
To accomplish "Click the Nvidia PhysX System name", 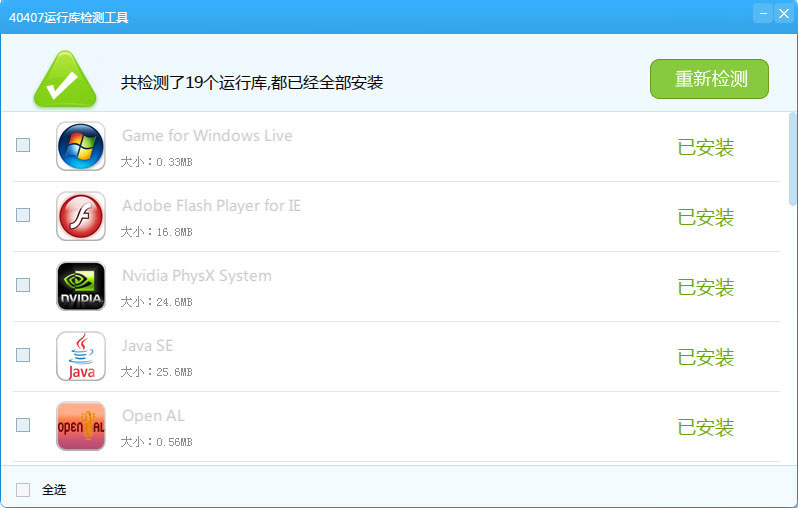I will (x=196, y=275).
